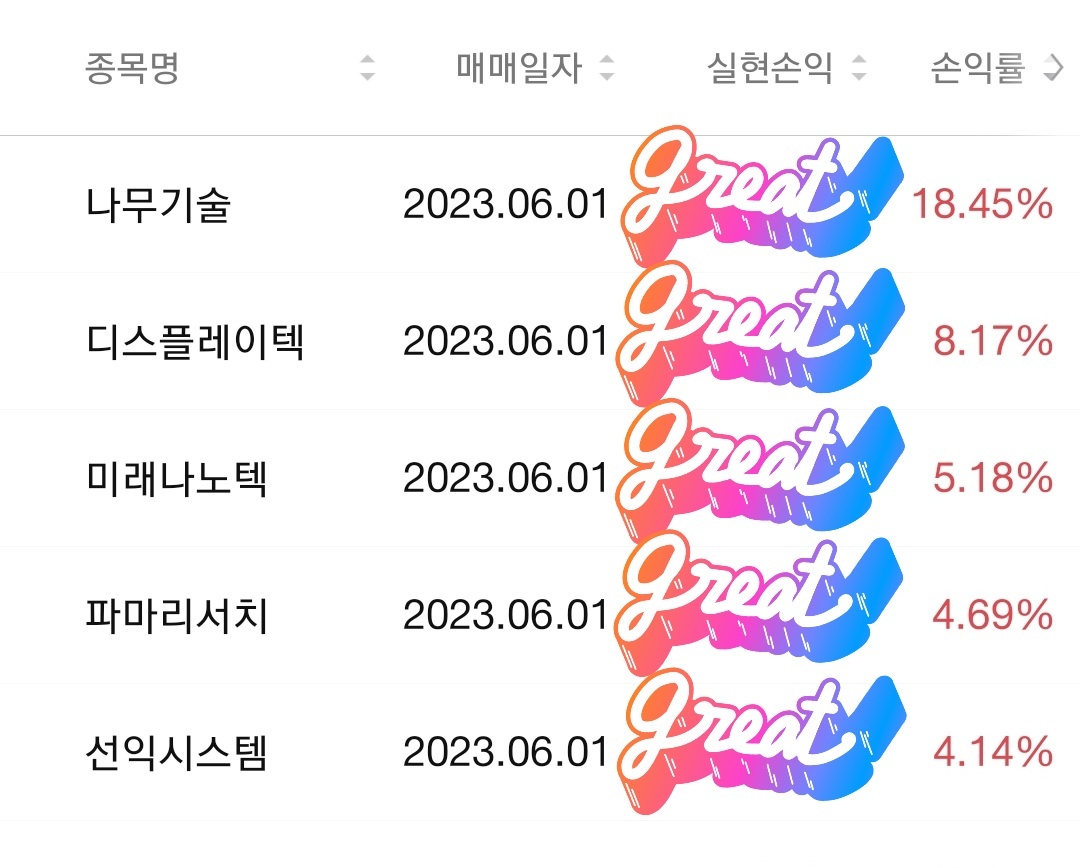
Task: Click the chevron next to 손익률
Action: (x=1054, y=68)
